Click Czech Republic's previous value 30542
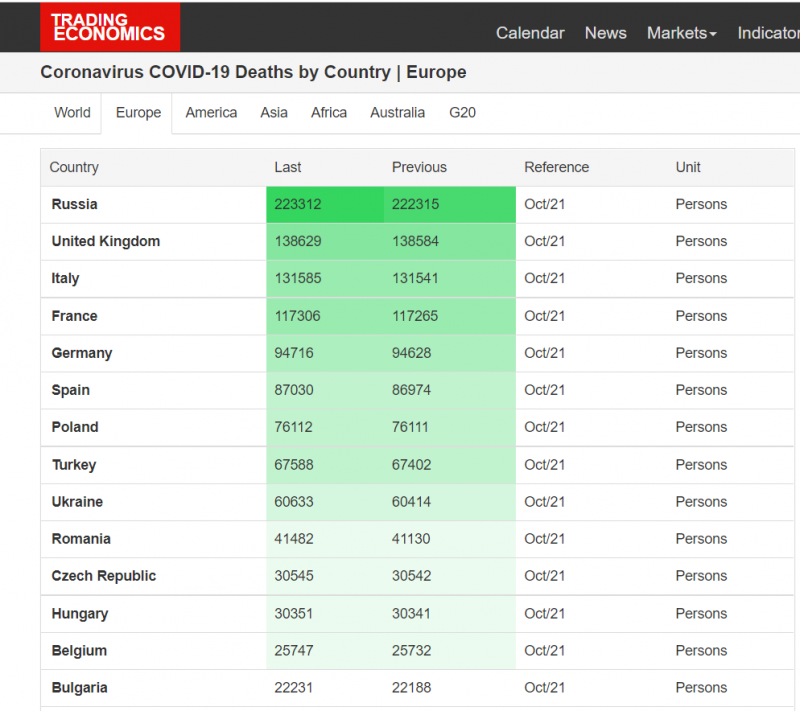This screenshot has width=800, height=711. [x=411, y=576]
